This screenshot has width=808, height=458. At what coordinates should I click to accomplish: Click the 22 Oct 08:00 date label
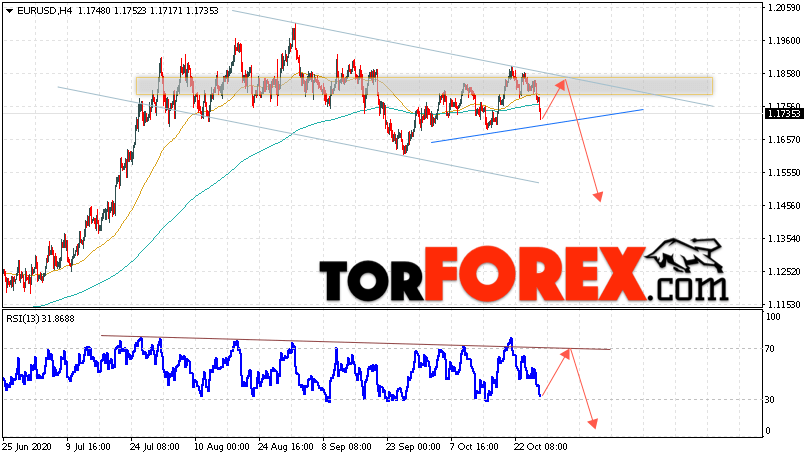(x=540, y=447)
